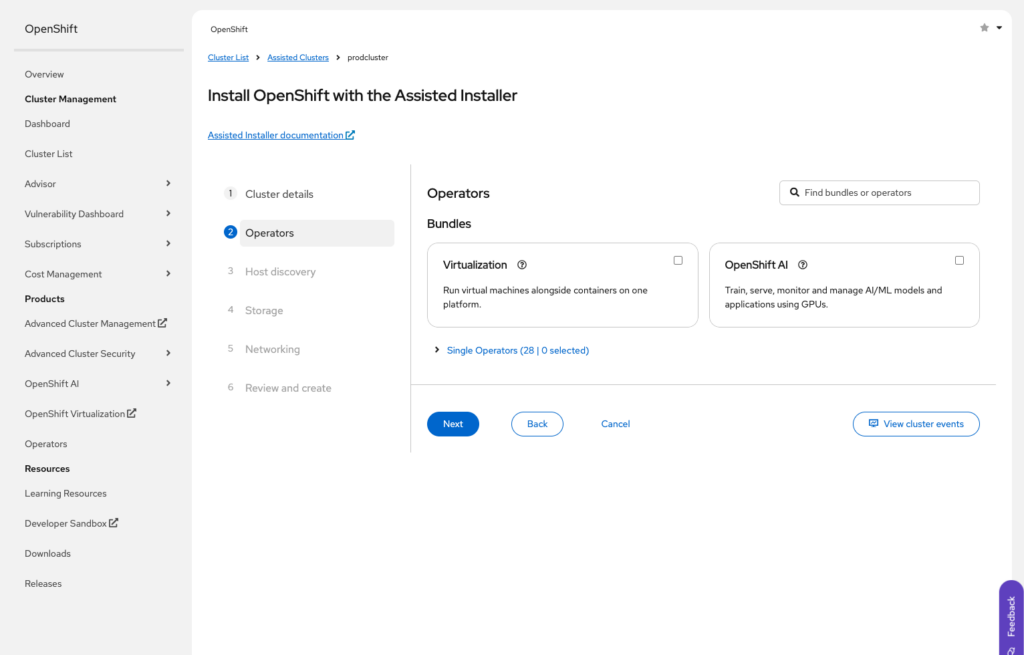The image size is (1024, 655).
Task: Click external link icon next to OpenShift Virtualization
Action: [132, 413]
